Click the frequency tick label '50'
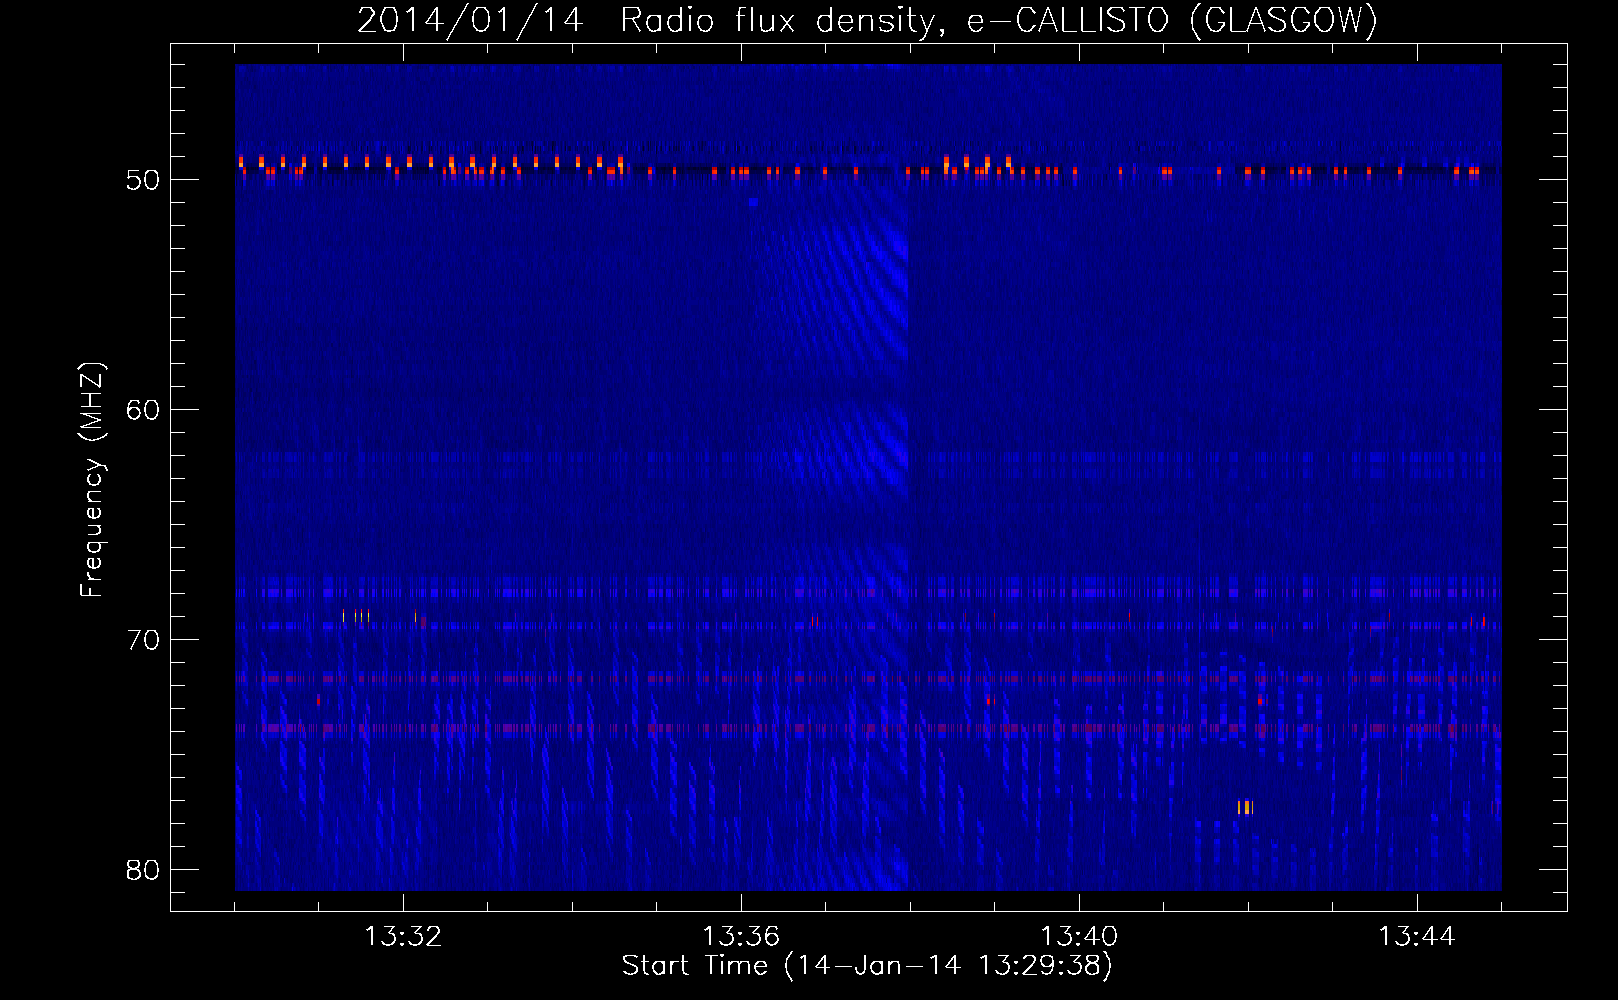1618x1000 pixels. tap(143, 180)
